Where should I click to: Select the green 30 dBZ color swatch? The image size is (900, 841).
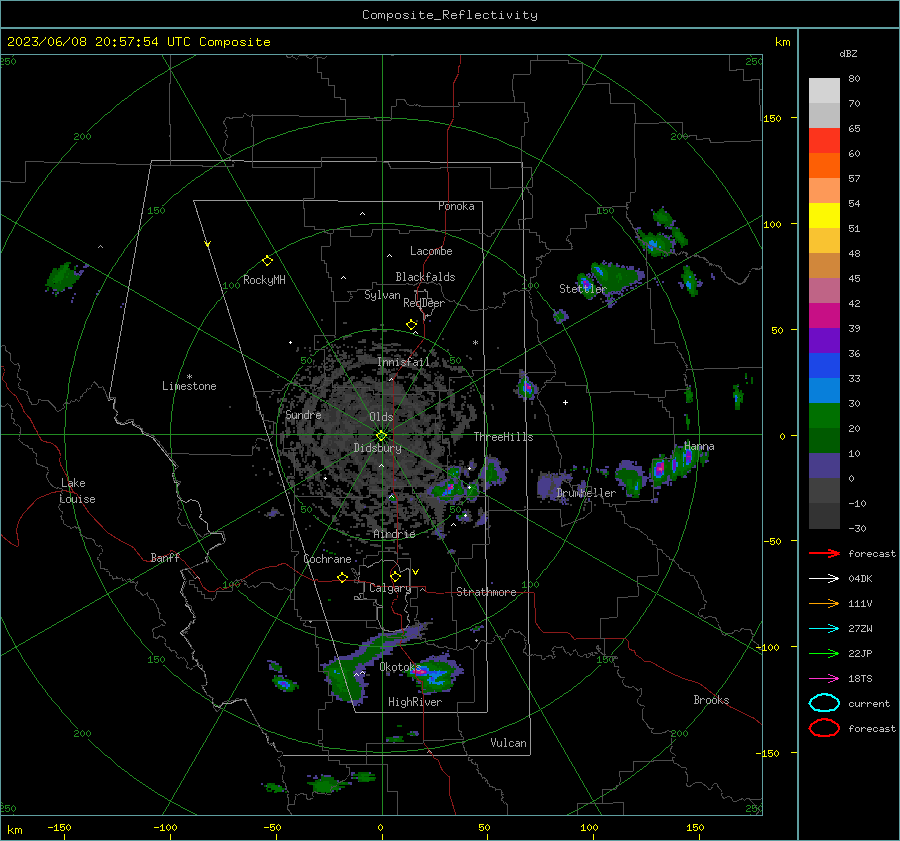[x=824, y=415]
